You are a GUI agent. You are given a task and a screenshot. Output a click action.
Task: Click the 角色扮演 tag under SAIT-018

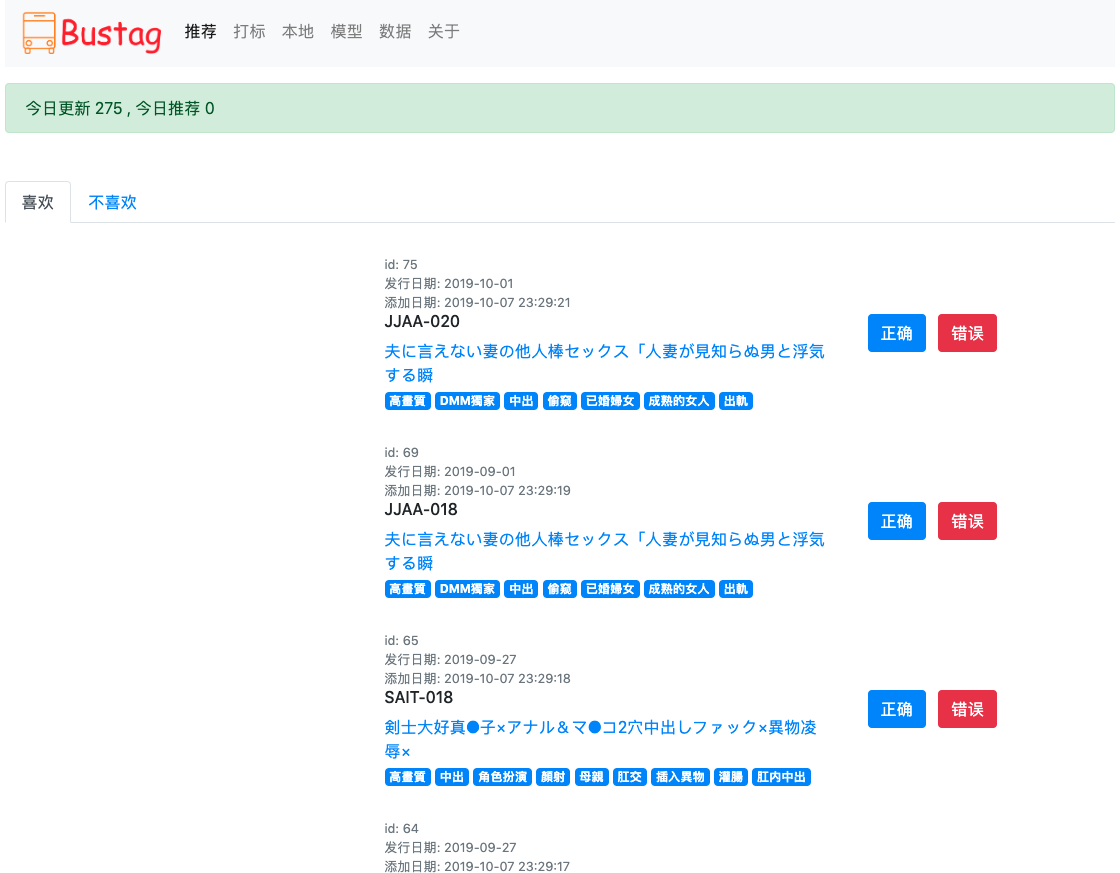pyautogui.click(x=502, y=777)
